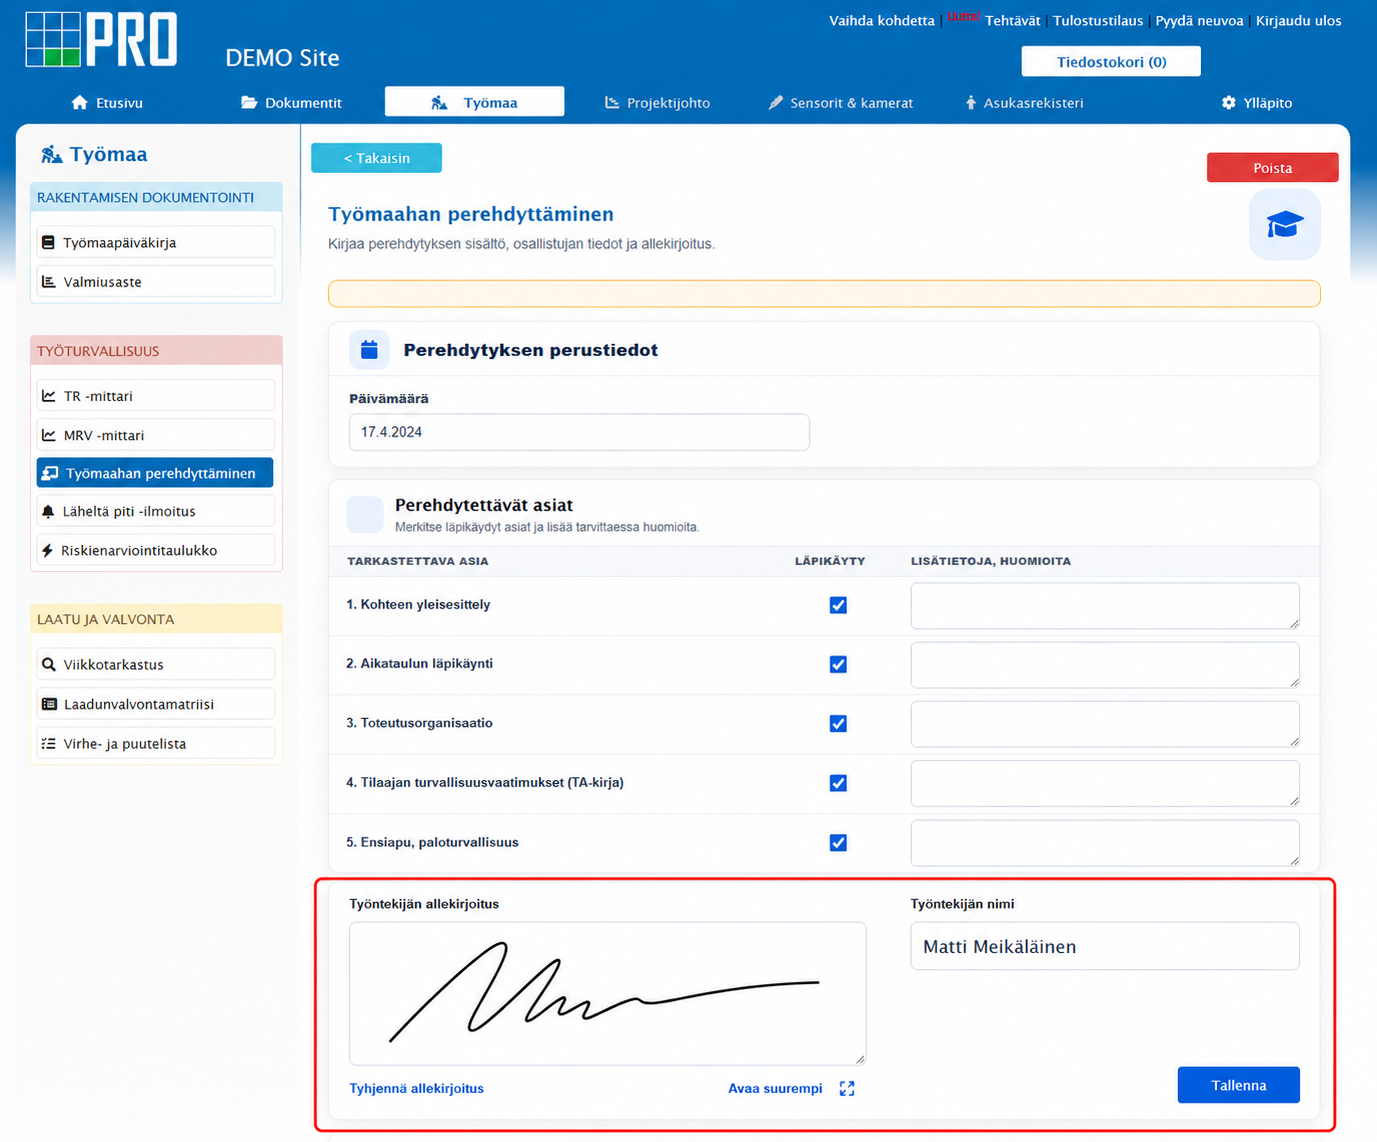Uncheck Aikataulun läpikäynti checkbox
Image resolution: width=1377 pixels, height=1142 pixels.
[x=838, y=664]
